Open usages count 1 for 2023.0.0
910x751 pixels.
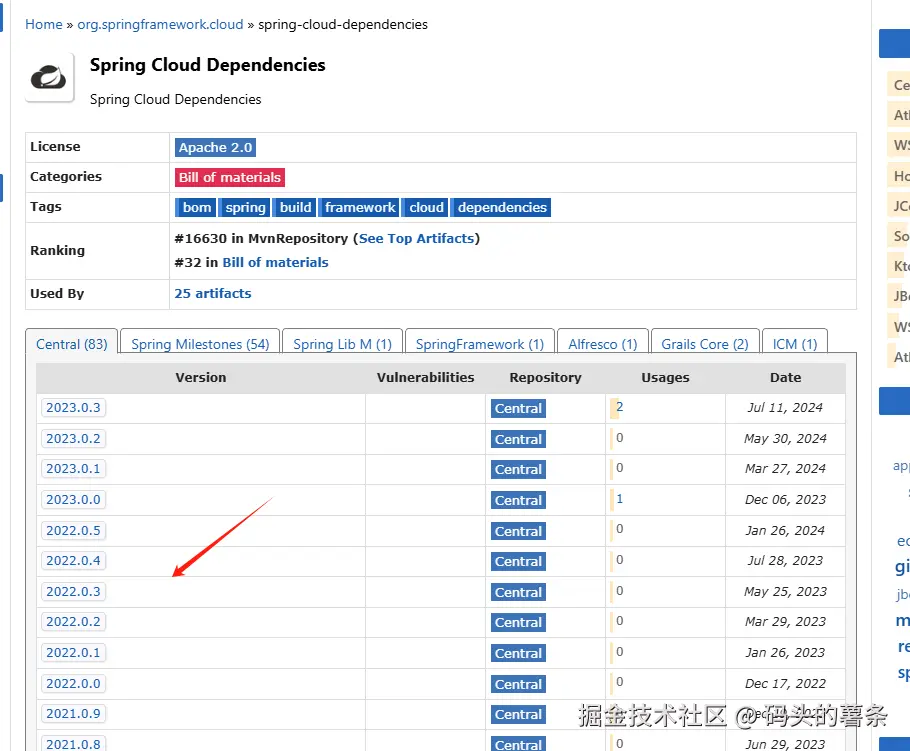pyautogui.click(x=619, y=499)
